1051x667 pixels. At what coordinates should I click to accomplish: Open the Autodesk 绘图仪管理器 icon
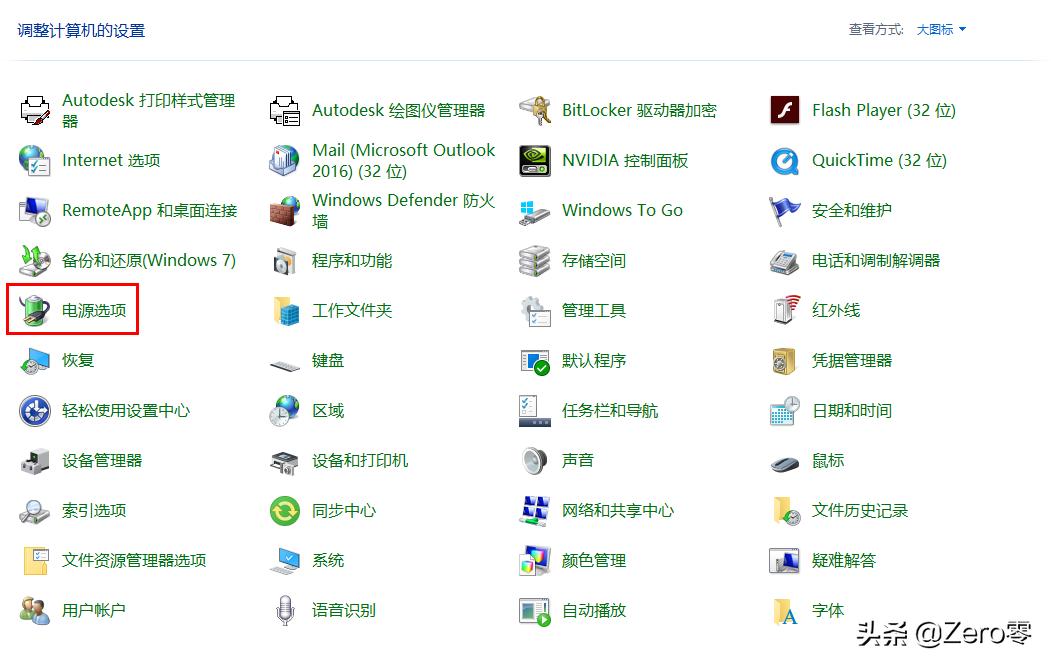pos(285,110)
